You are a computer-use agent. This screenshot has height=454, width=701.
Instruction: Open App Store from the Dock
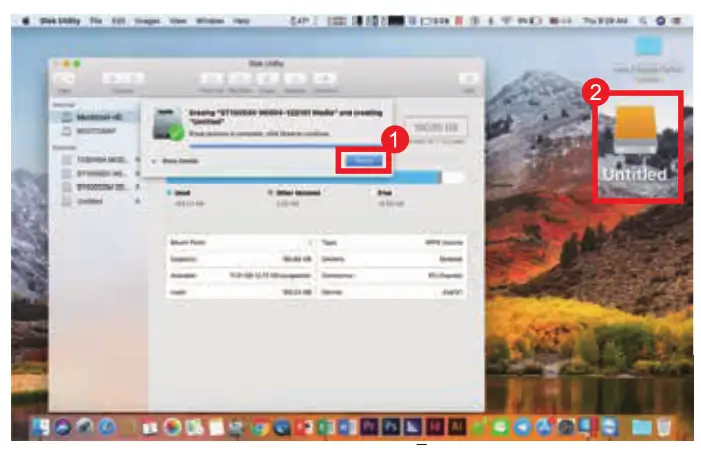click(544, 427)
